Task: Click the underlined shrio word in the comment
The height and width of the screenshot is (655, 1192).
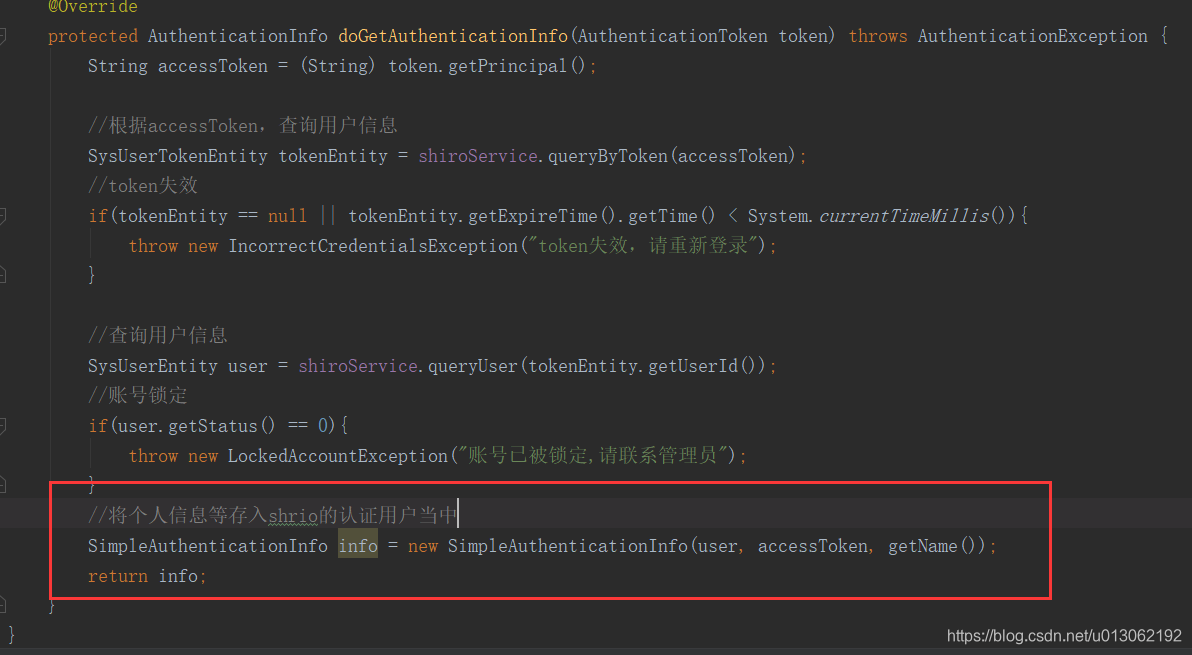Action: tap(290, 514)
